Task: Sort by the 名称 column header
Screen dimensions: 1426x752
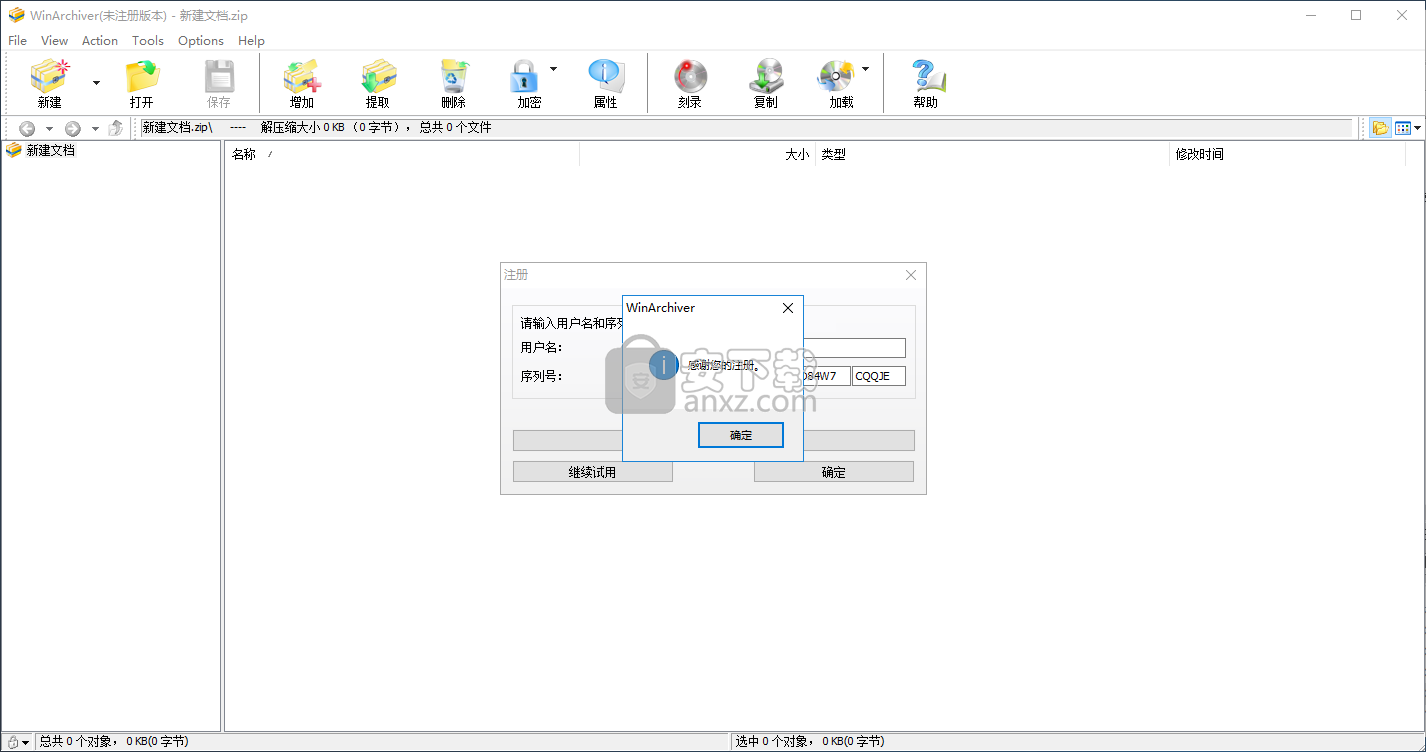Action: 404,154
